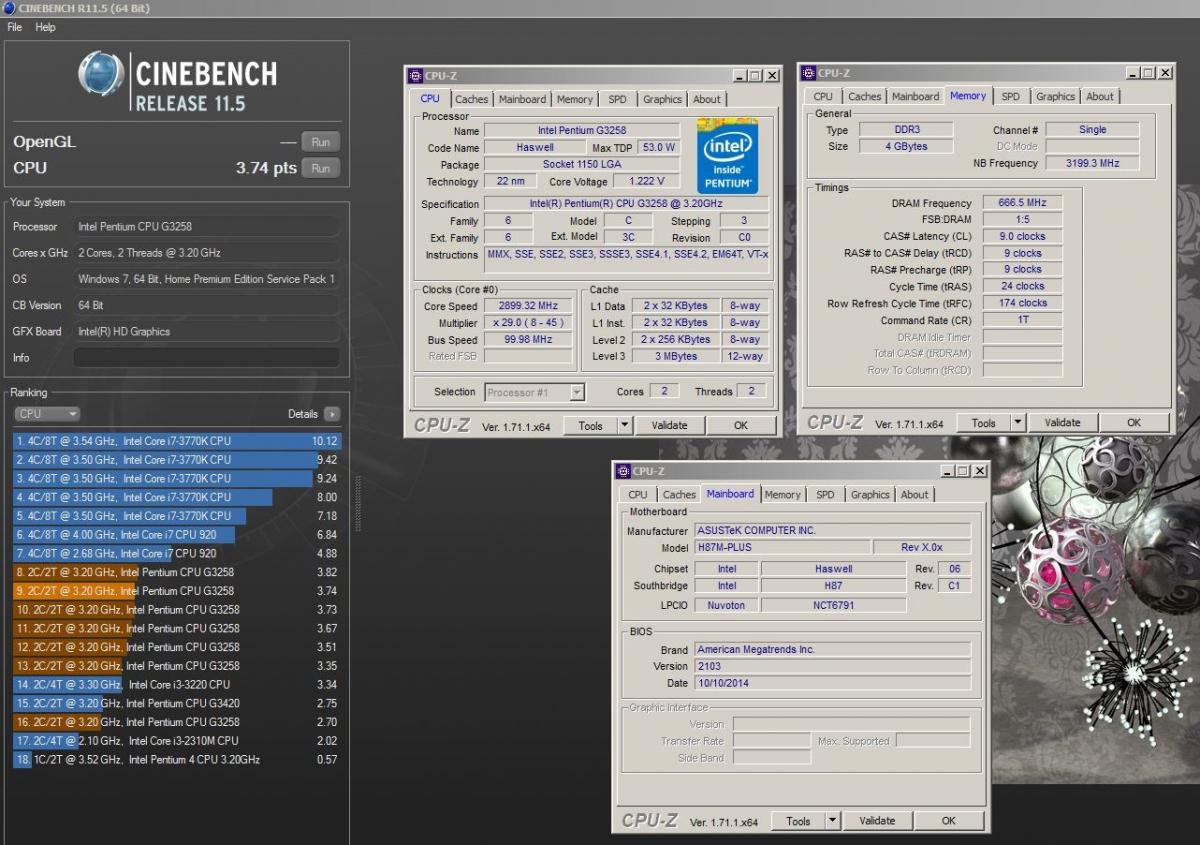Select ranking row 14 Core i3-3220
This screenshot has height=845, width=1200.
point(177,685)
